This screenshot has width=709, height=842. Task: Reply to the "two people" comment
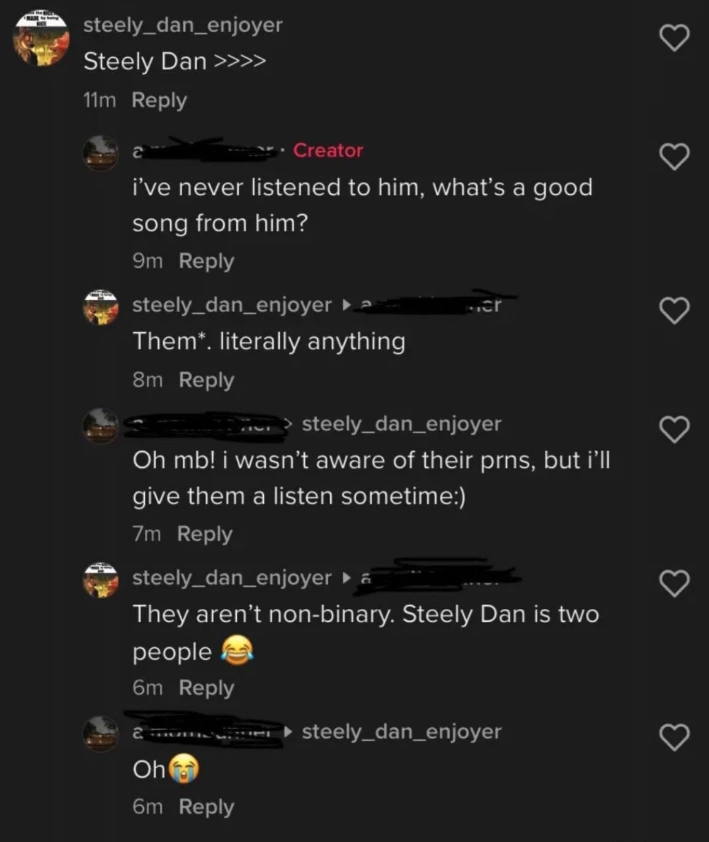[206, 688]
